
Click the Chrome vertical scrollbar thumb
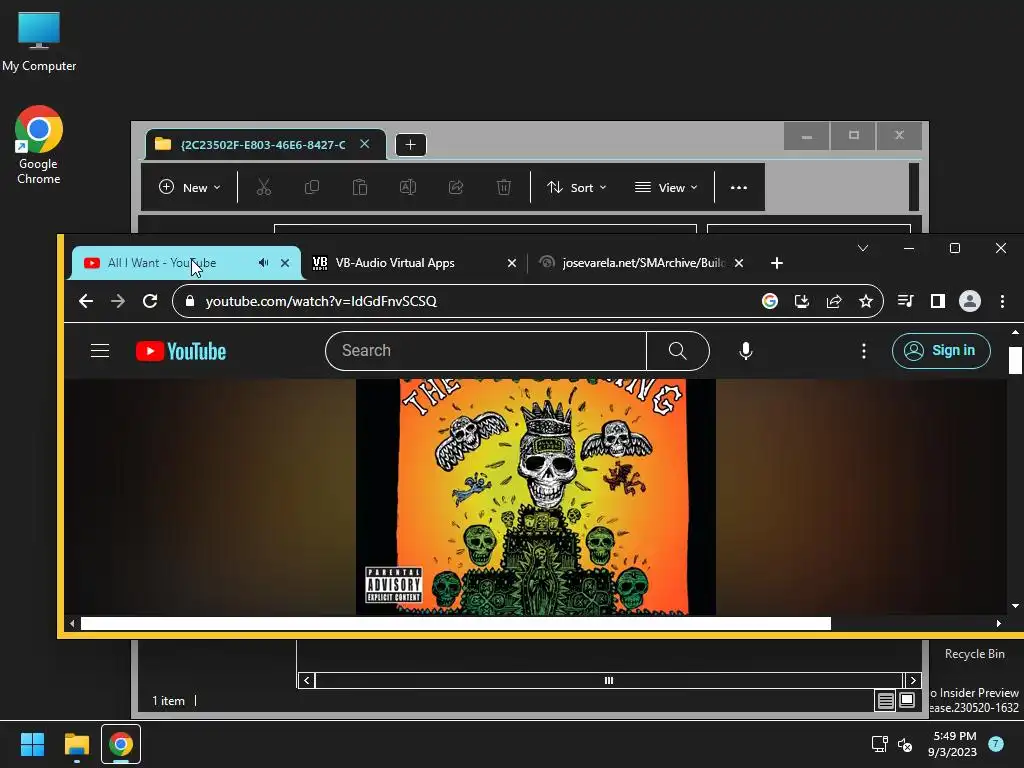[1015, 360]
